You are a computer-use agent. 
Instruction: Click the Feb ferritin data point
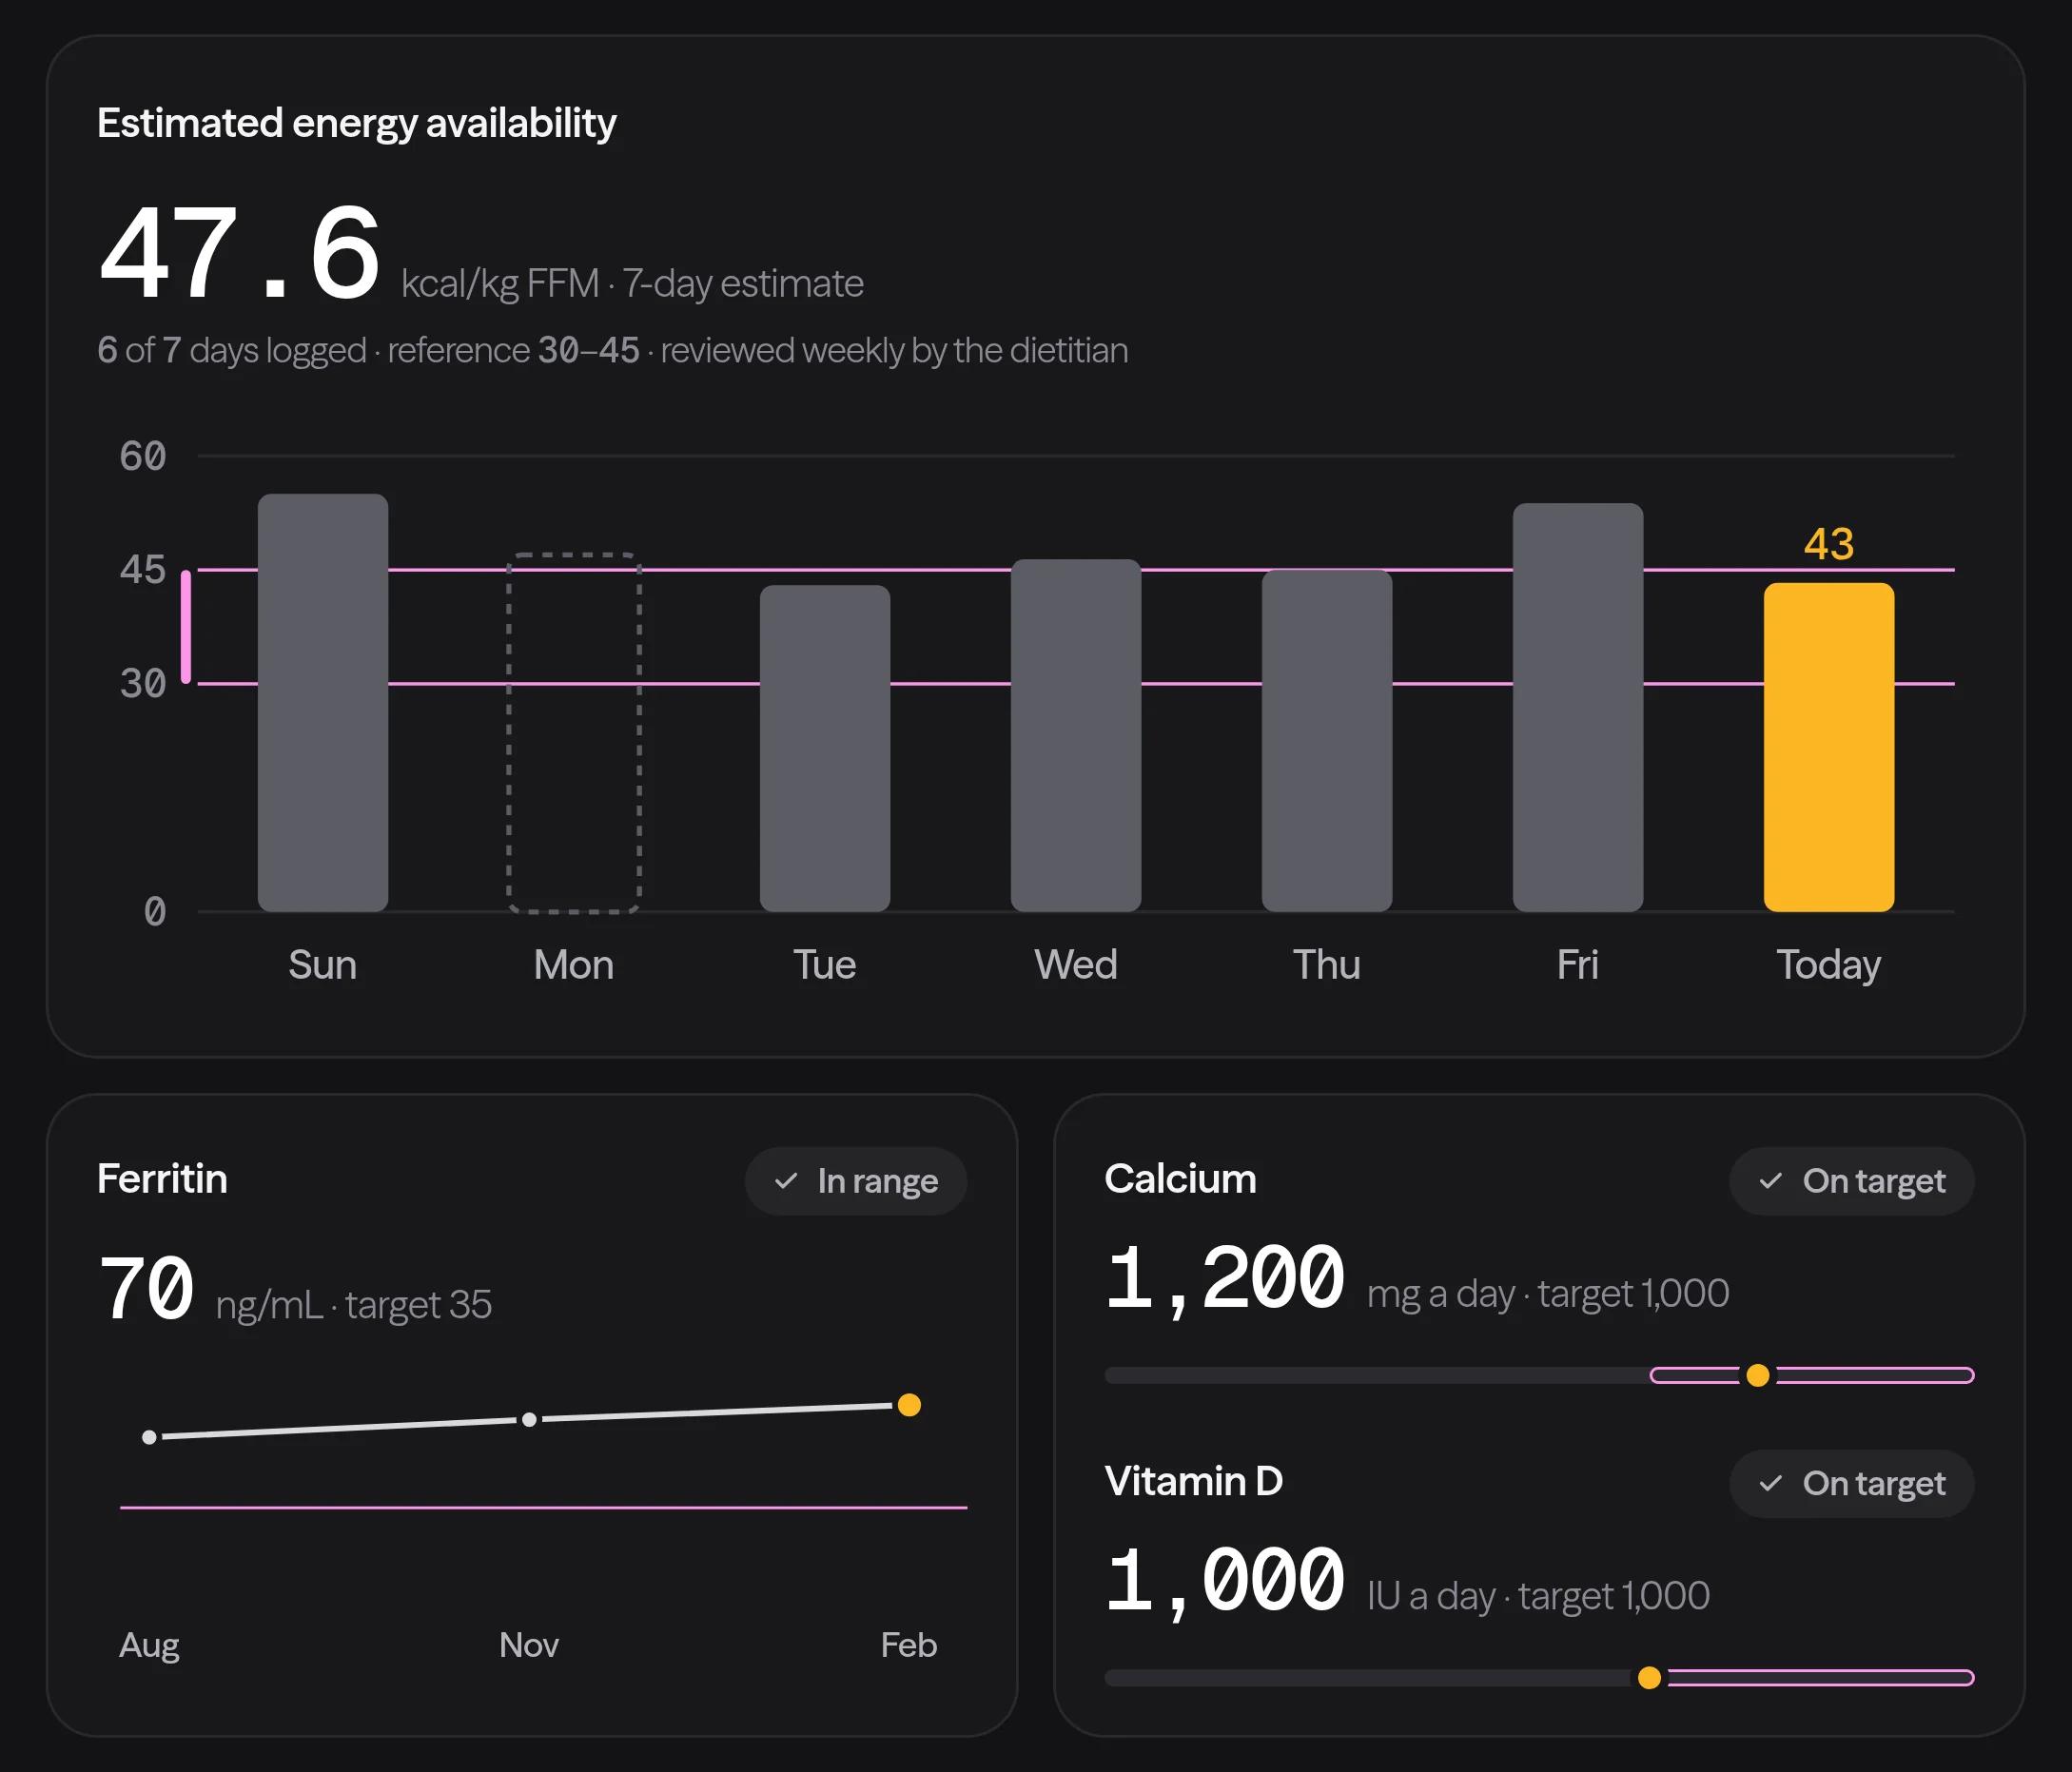(909, 1405)
